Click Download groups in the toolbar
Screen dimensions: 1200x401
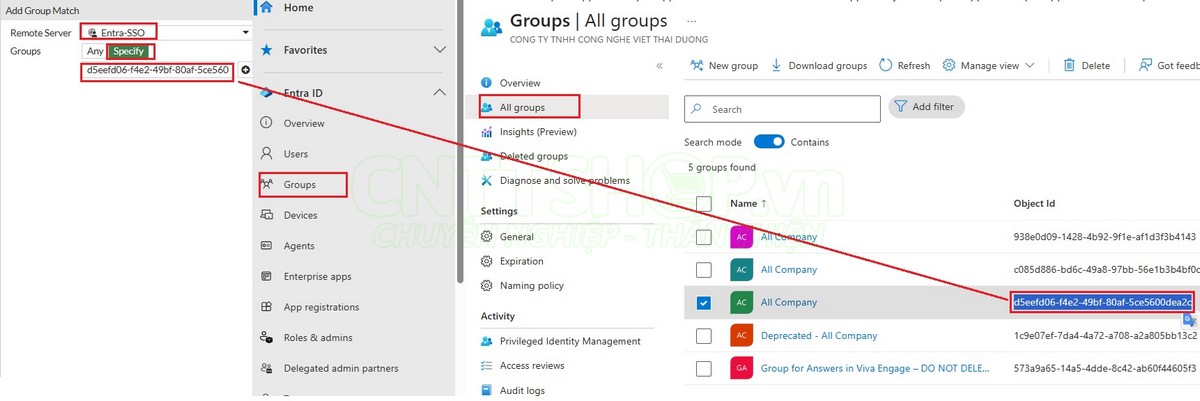819,66
